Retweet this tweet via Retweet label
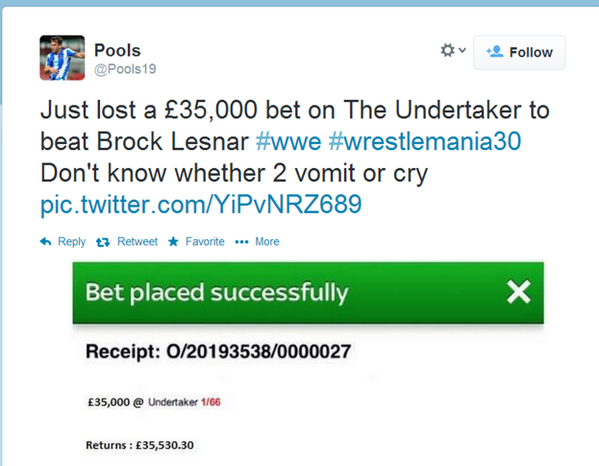The width and height of the screenshot is (599, 466). tap(137, 241)
